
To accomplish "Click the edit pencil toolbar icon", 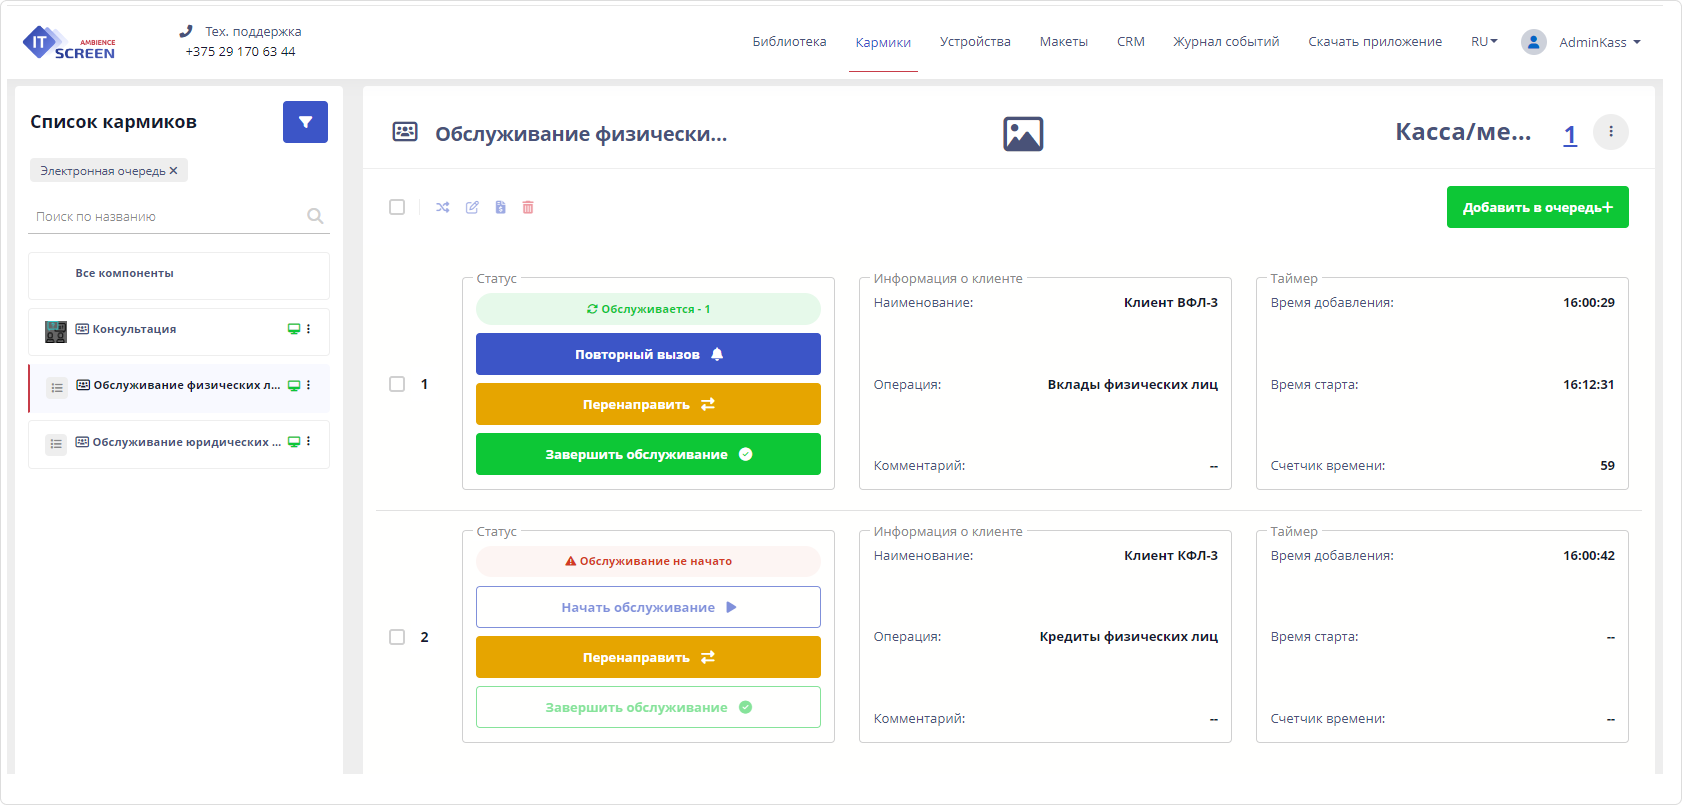I will [472, 207].
